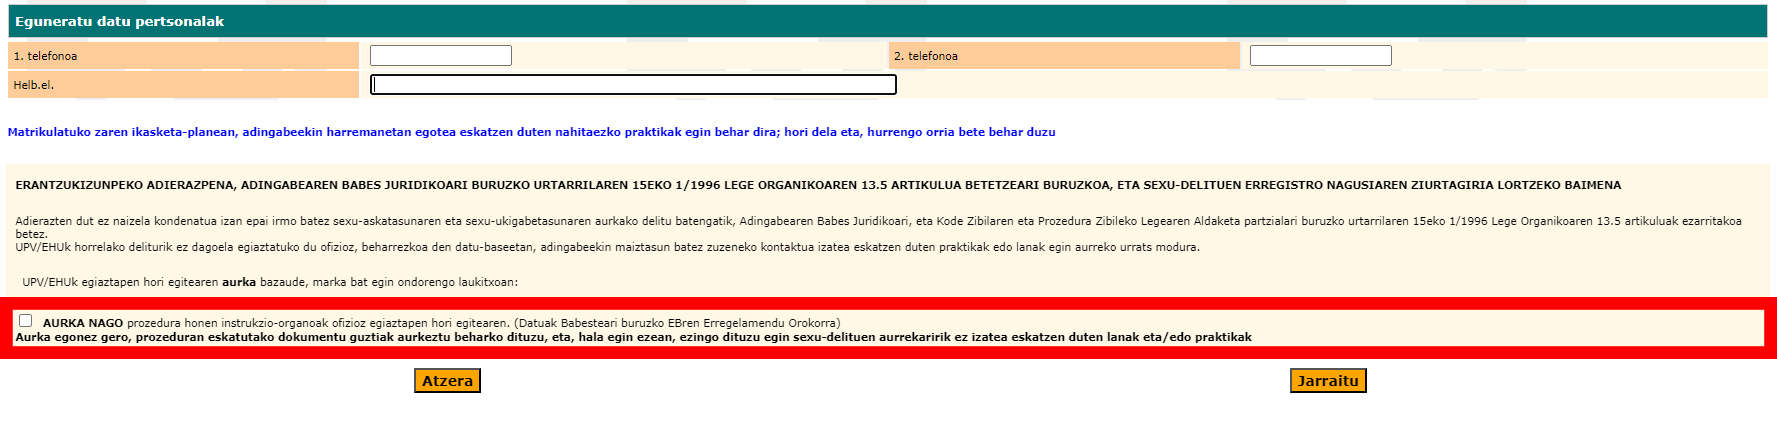Click the Atzera button

pos(447,381)
